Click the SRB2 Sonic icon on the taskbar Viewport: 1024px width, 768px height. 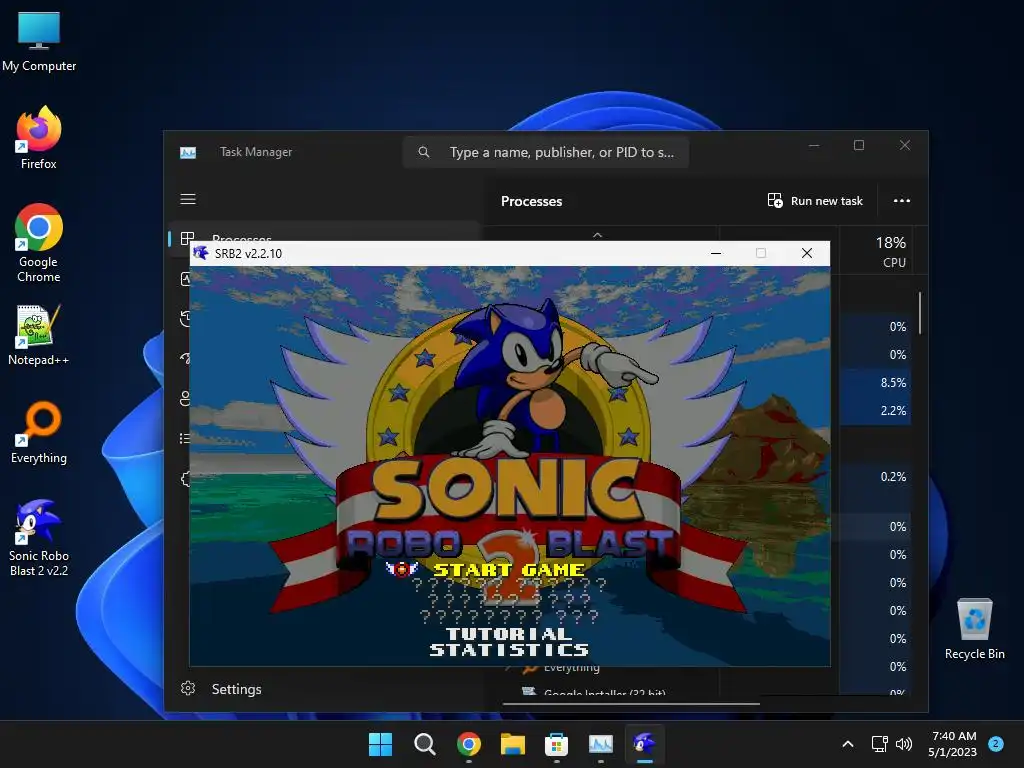[x=645, y=744]
